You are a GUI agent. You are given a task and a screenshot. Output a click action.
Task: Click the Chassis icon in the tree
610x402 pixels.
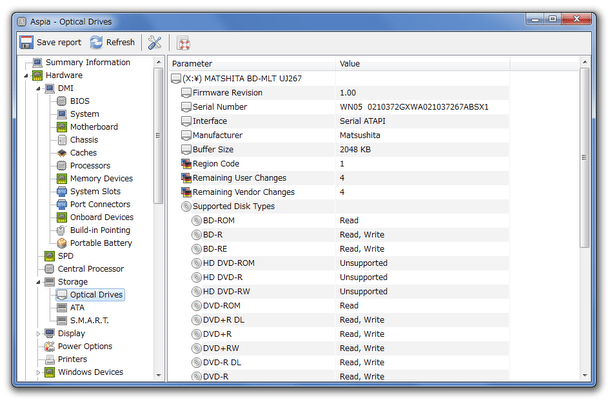pyautogui.click(x=61, y=140)
